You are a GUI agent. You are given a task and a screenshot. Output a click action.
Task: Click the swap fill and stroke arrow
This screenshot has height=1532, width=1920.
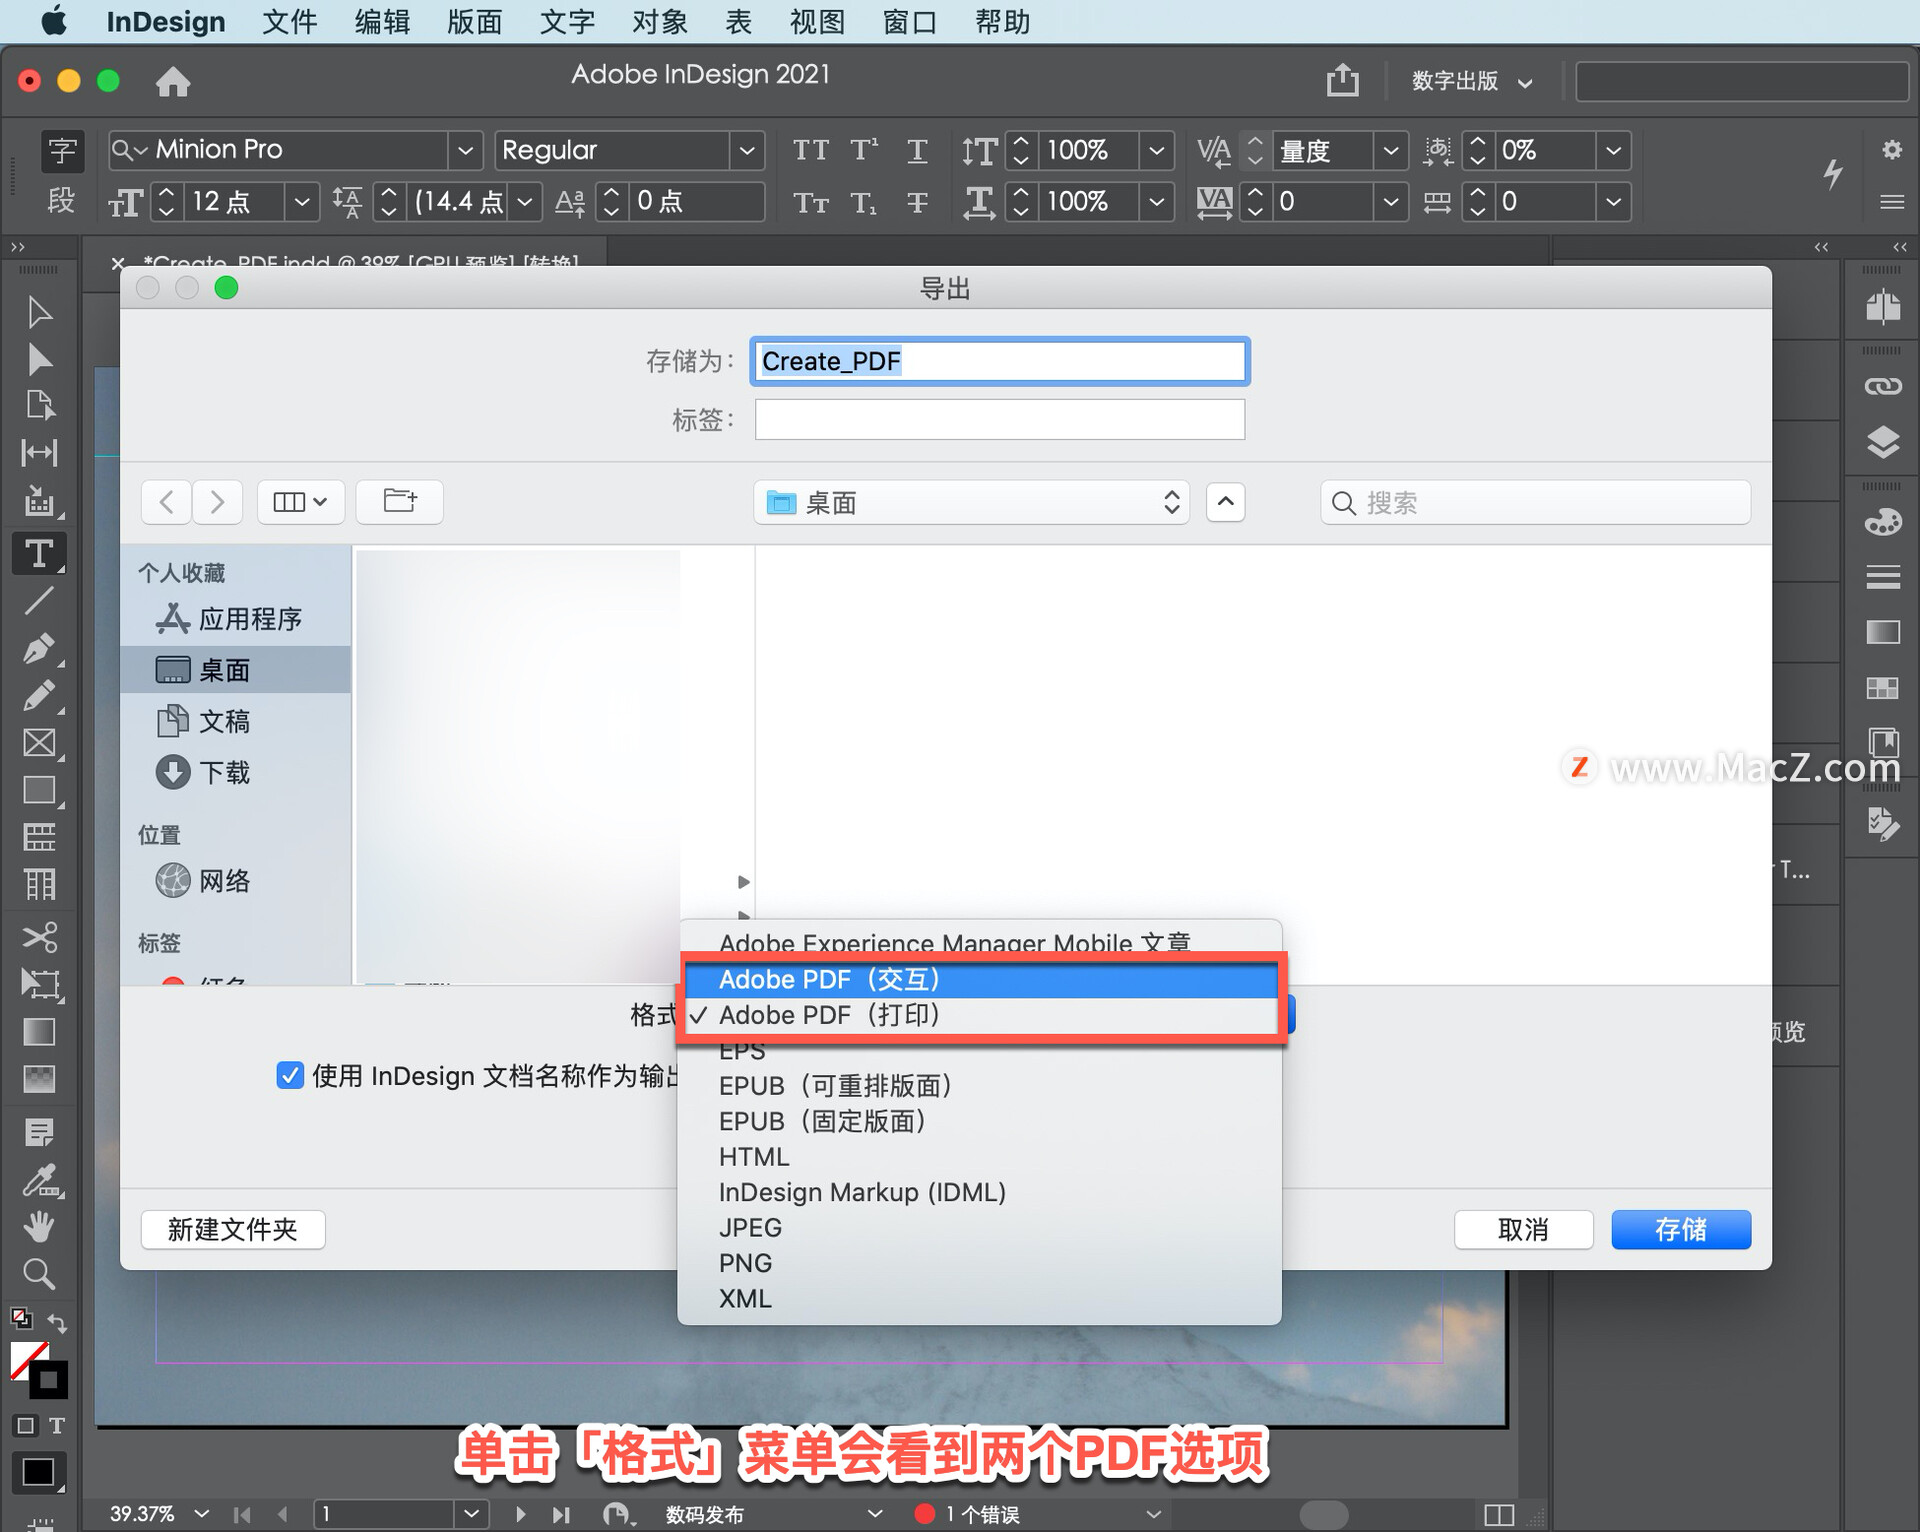(x=58, y=1323)
